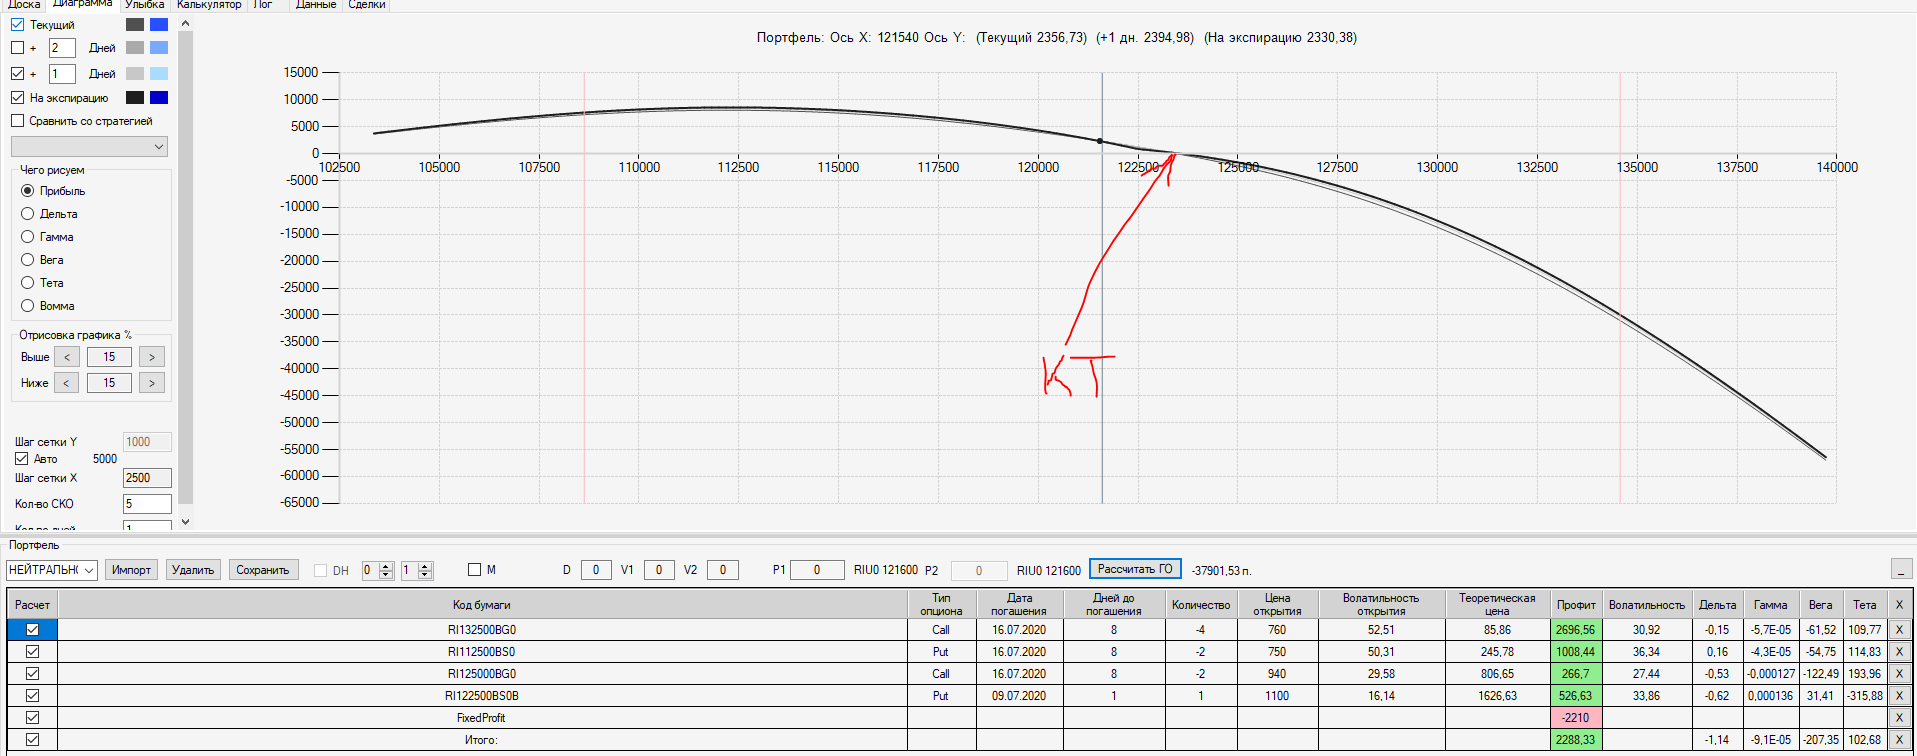
Task: Open the Калькулятор tab
Action: tap(209, 5)
